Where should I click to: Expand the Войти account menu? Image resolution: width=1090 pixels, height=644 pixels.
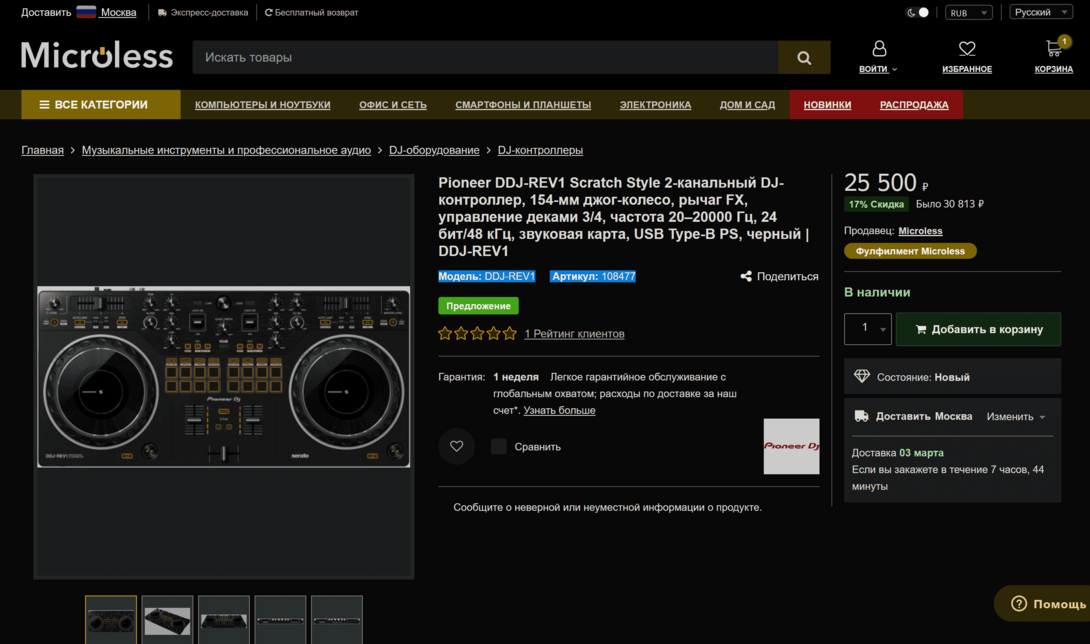pos(878,69)
